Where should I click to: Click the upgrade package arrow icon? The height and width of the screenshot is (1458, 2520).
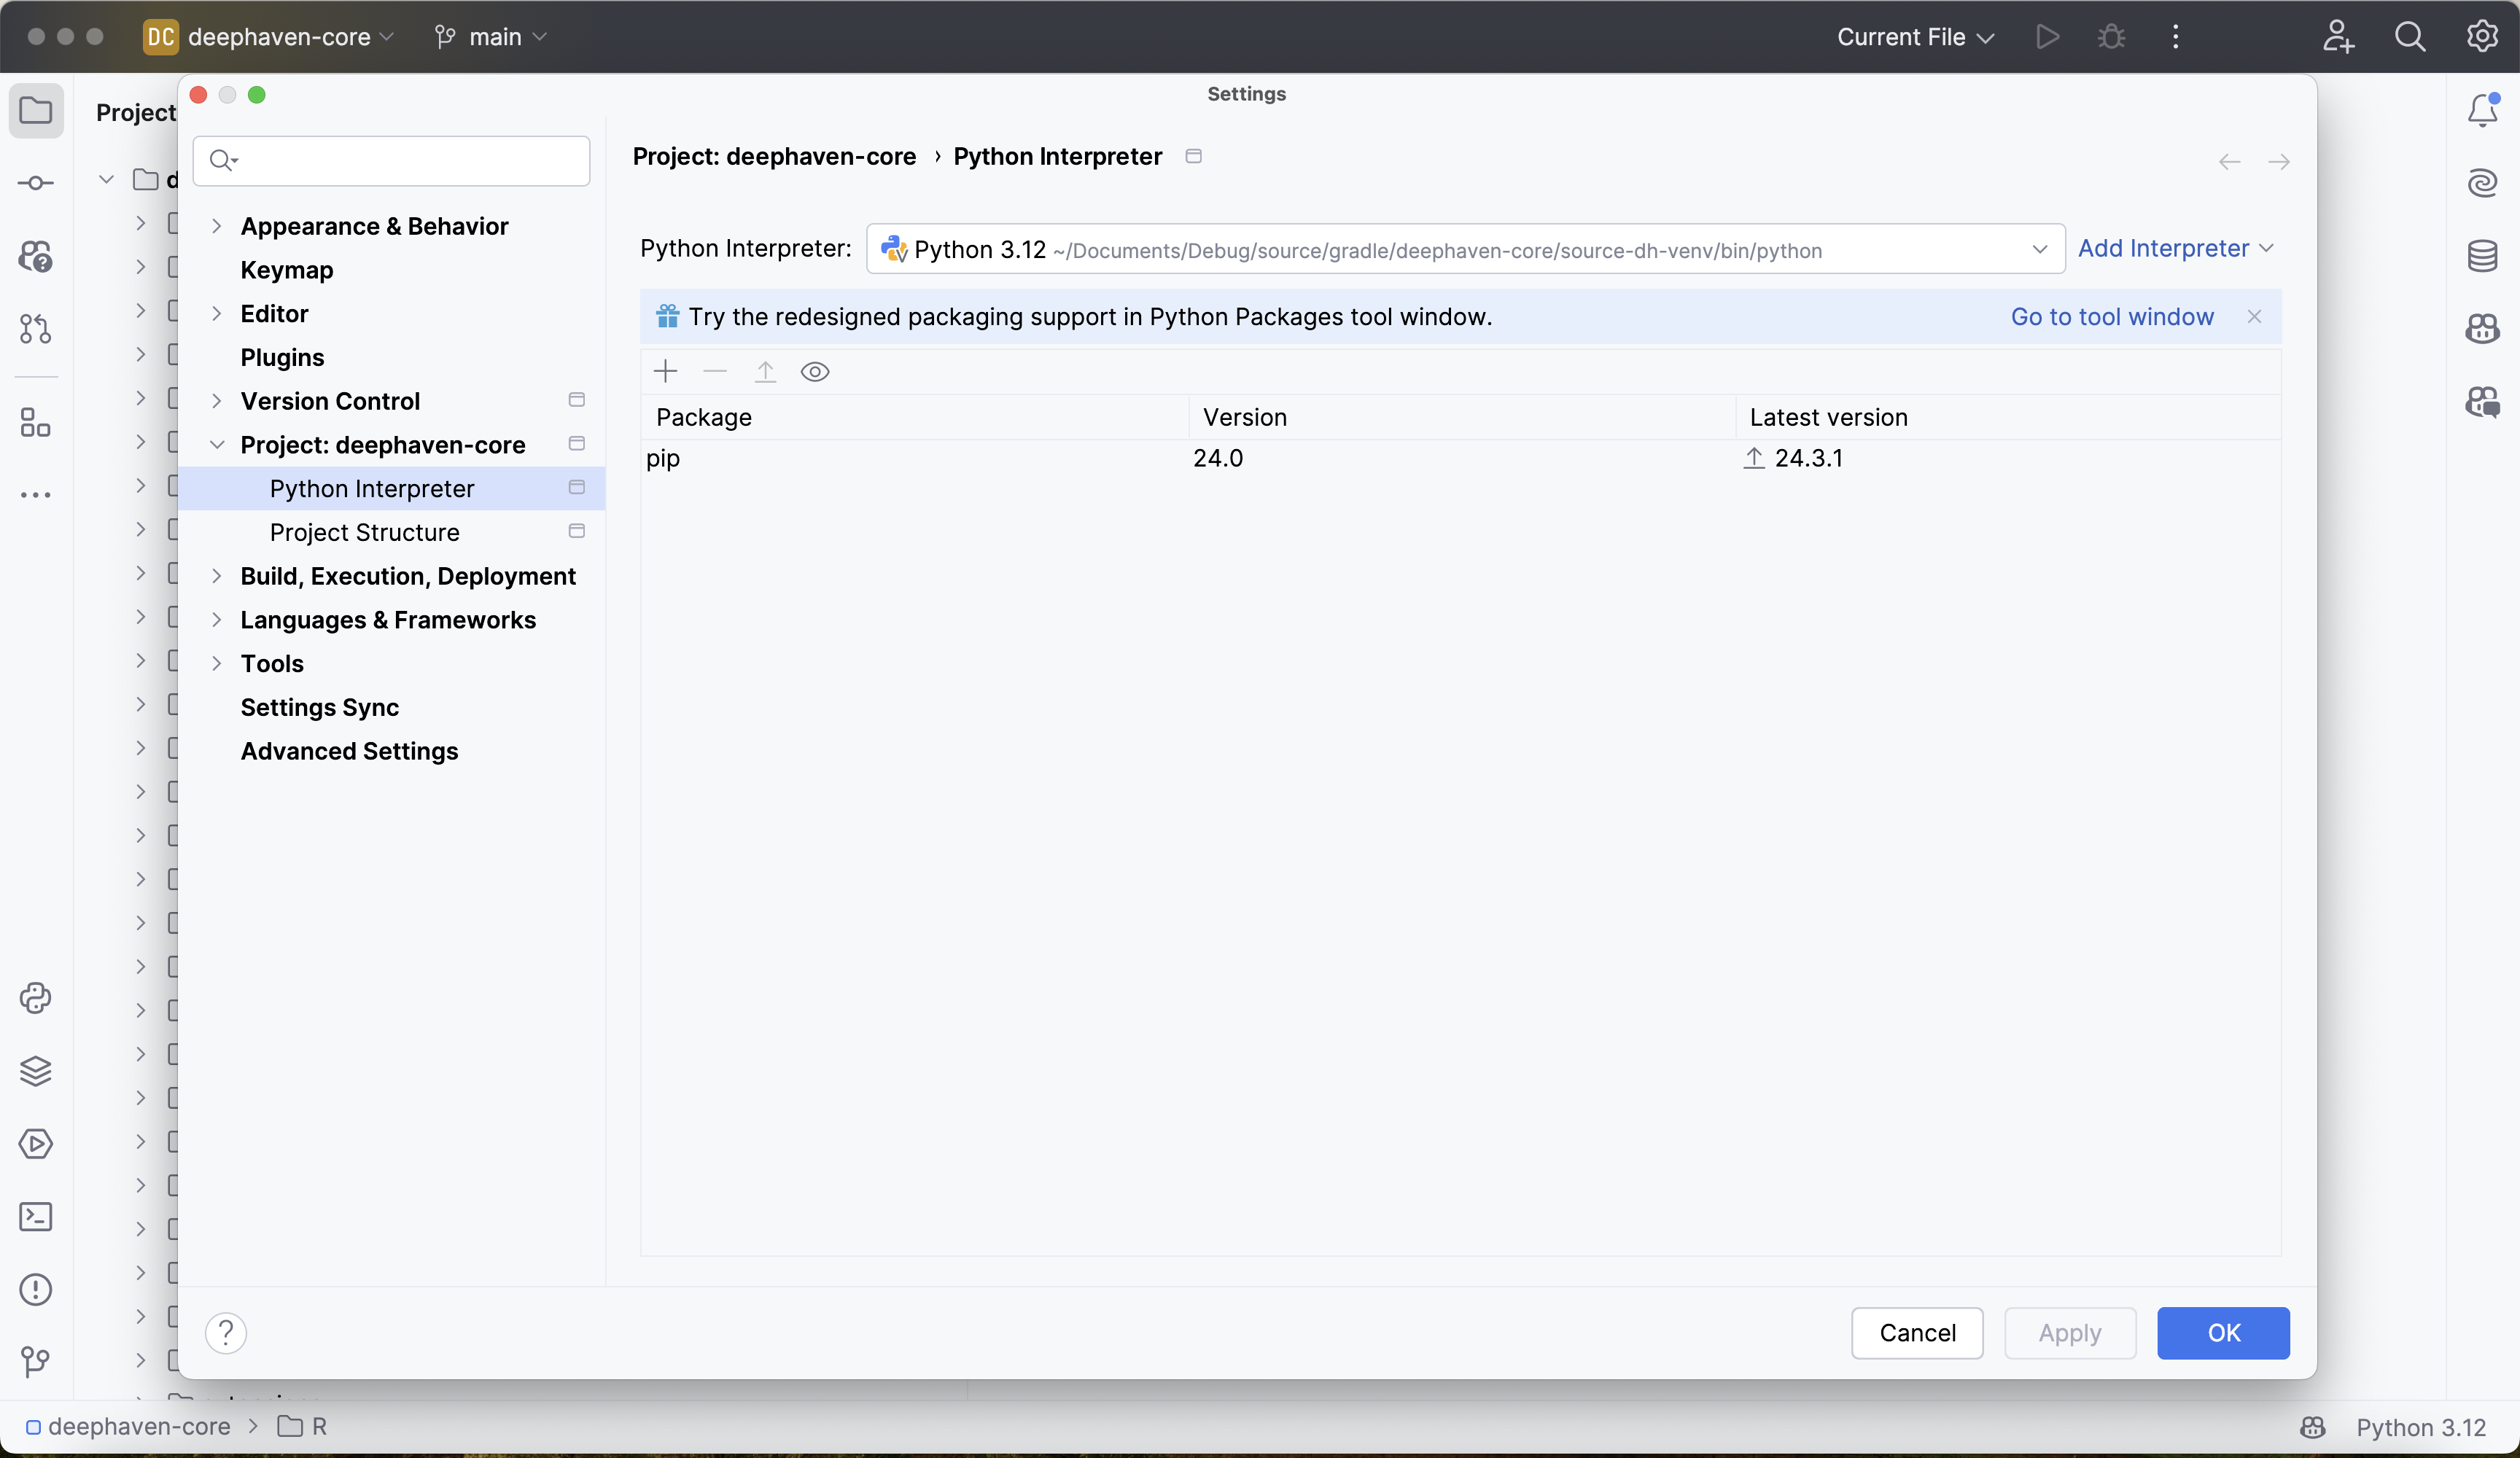(765, 372)
